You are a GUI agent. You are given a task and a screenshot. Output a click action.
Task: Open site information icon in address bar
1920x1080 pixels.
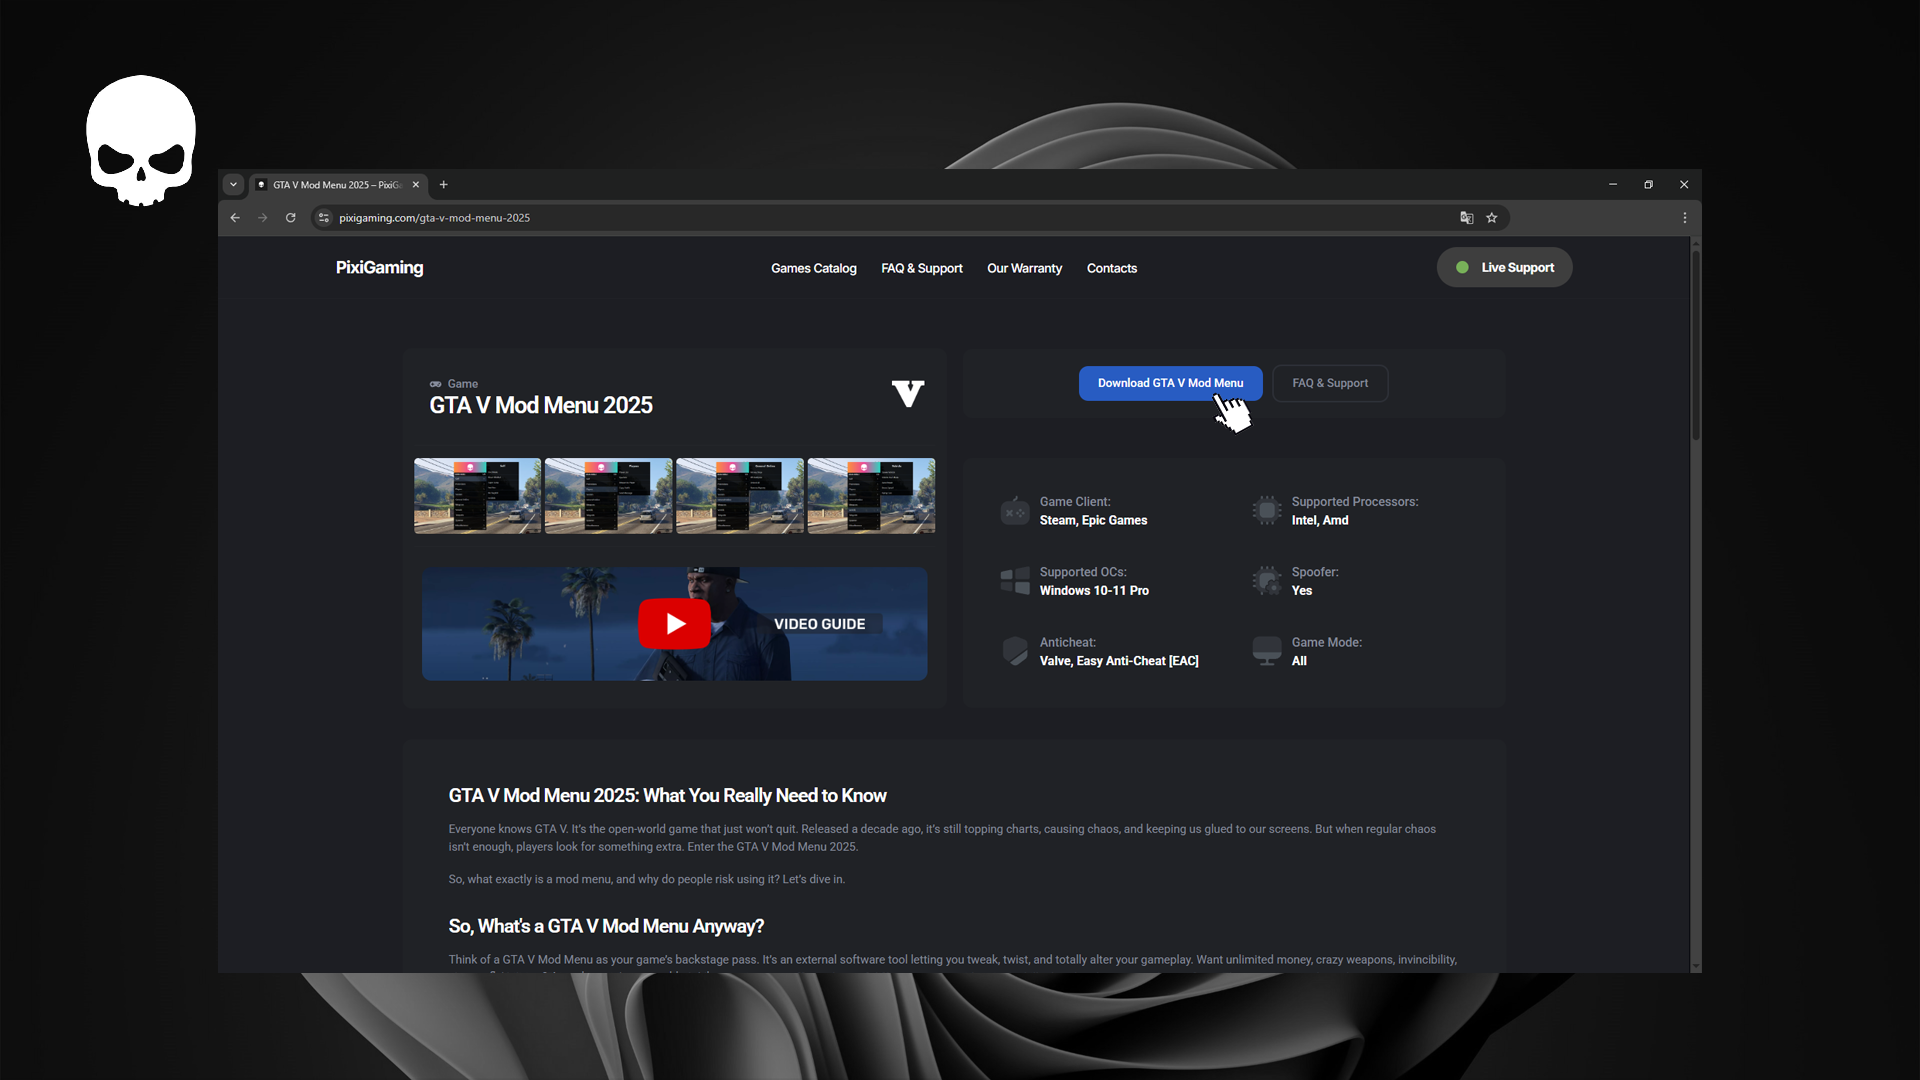point(324,218)
